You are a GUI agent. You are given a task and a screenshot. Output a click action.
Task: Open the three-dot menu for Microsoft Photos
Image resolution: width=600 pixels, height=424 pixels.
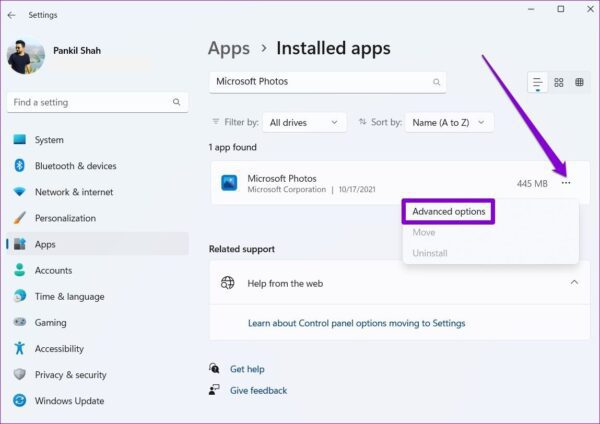[x=566, y=183]
